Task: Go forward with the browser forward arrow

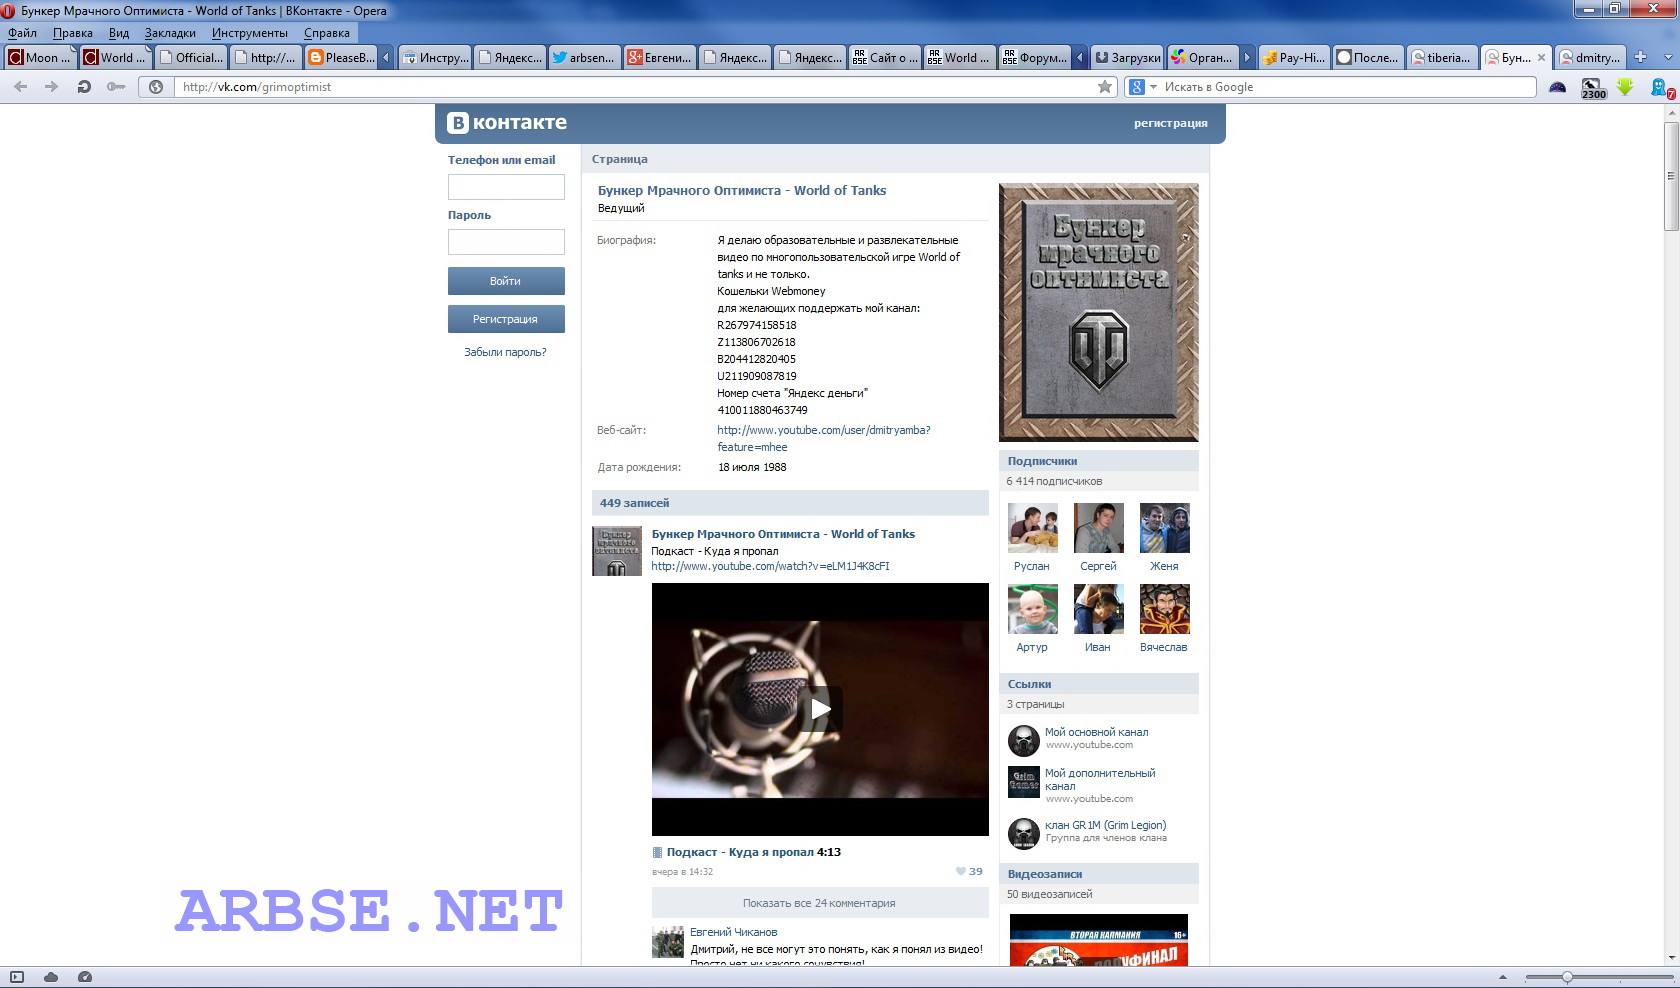Action: 51,87
